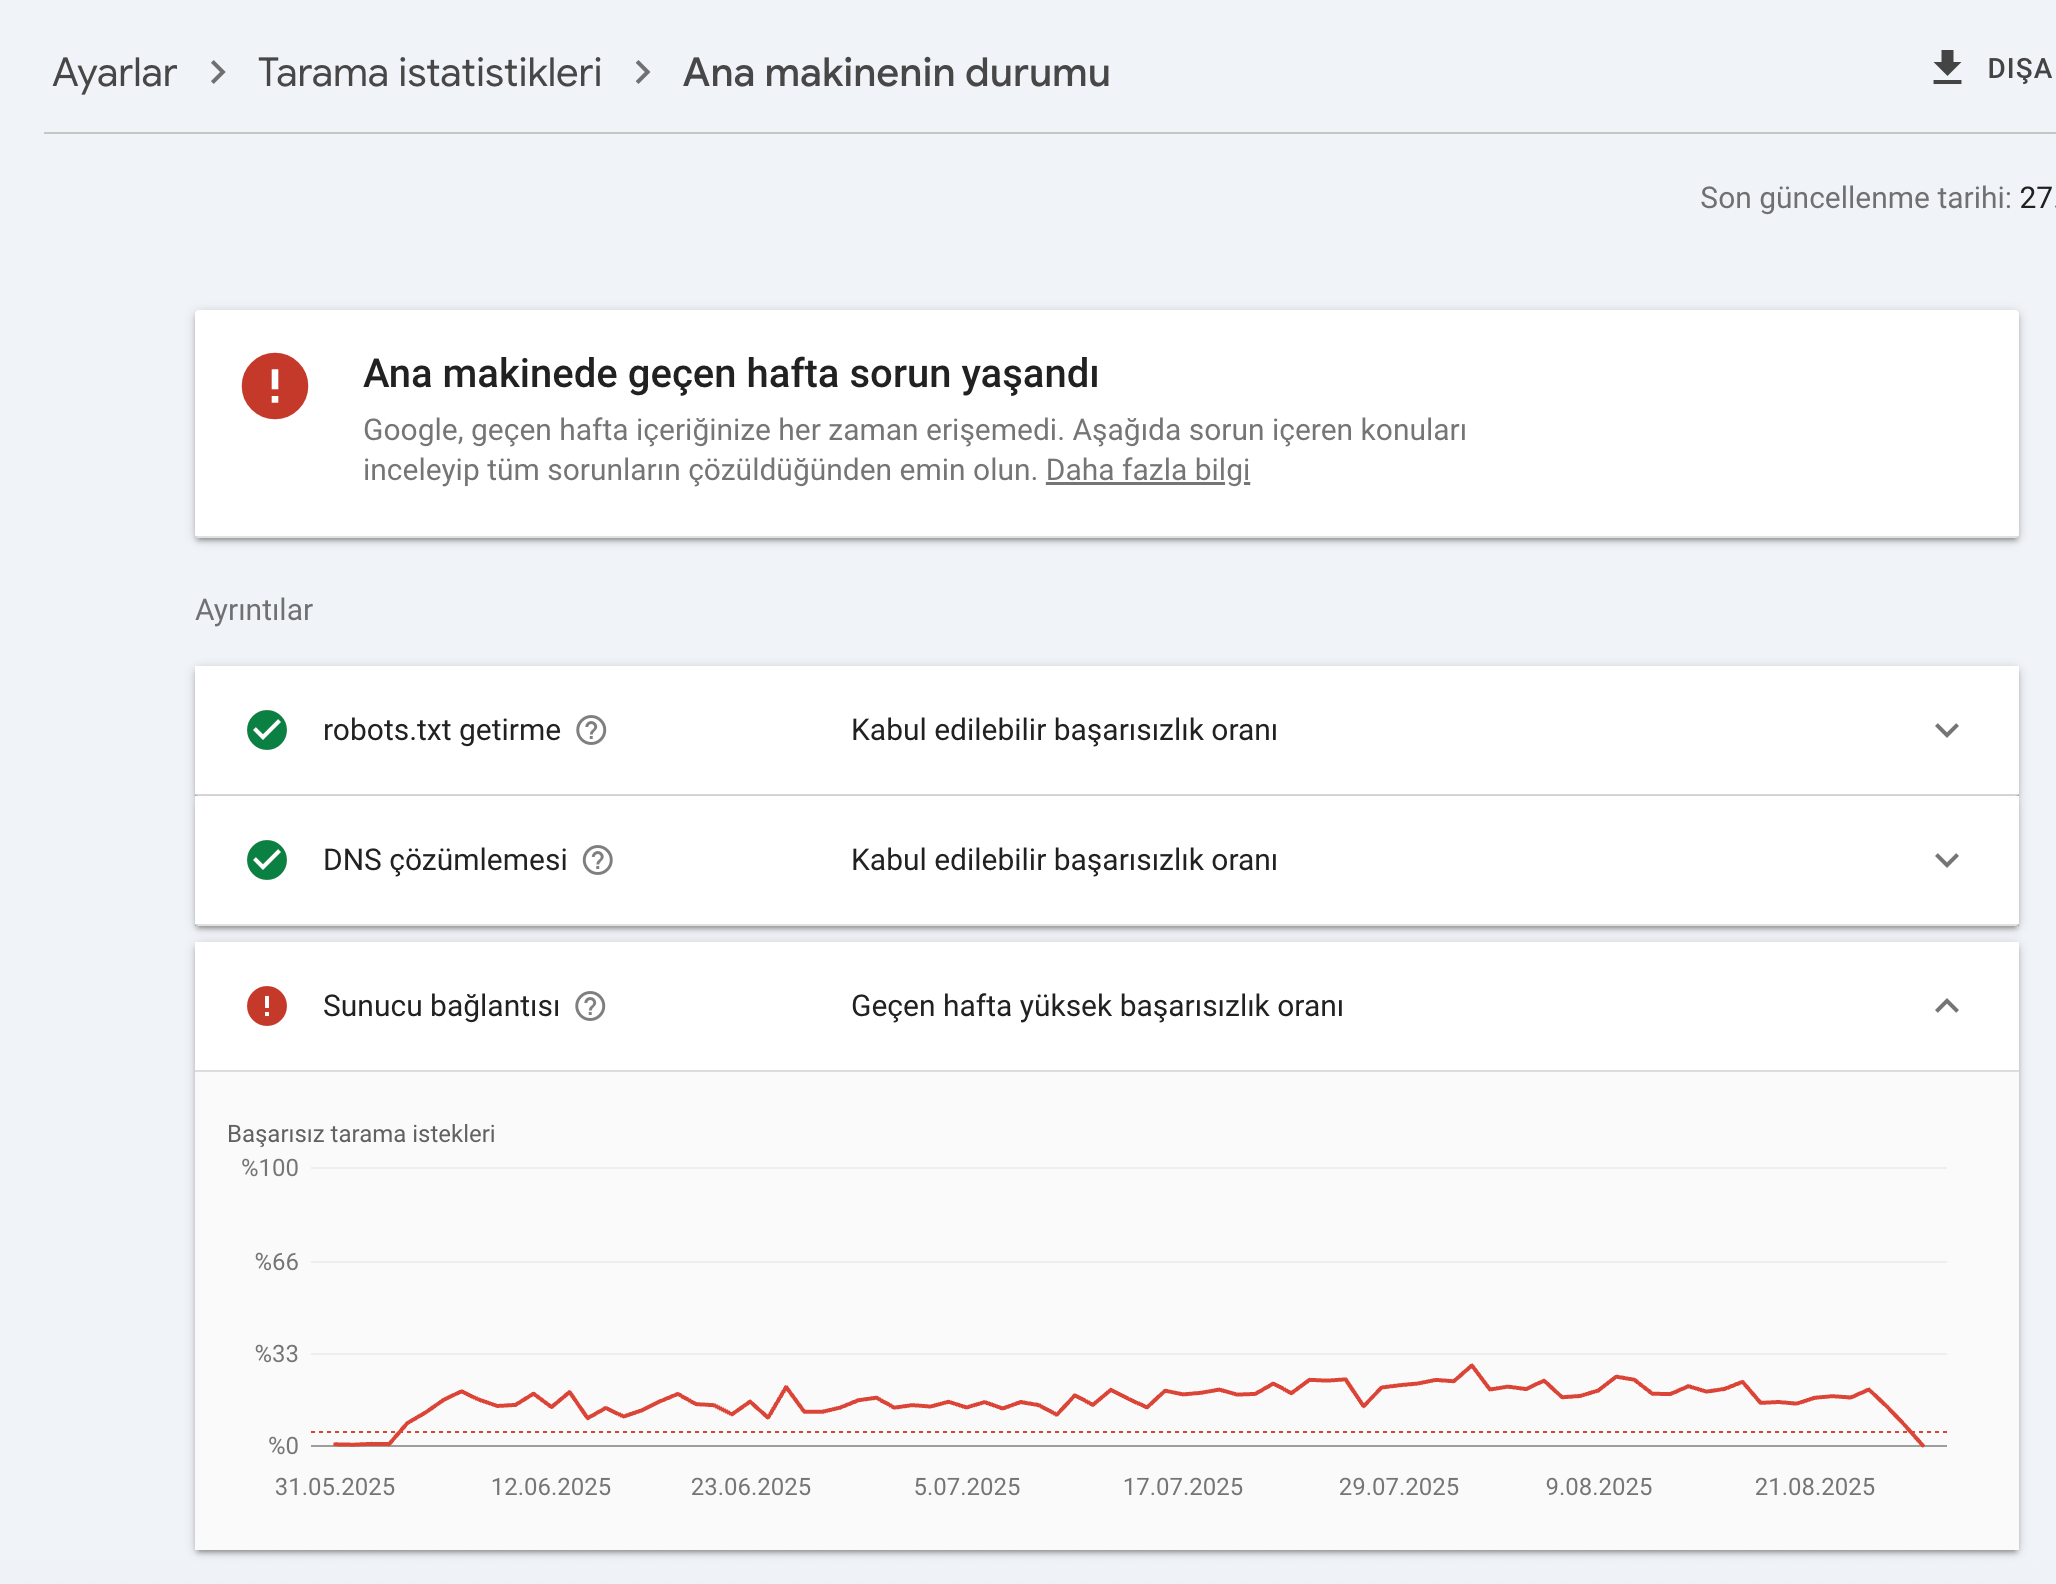Viewport: 2056px width, 1584px height.
Task: Collapse the Sunucu bağlantısı row chevron
Action: (1947, 1006)
